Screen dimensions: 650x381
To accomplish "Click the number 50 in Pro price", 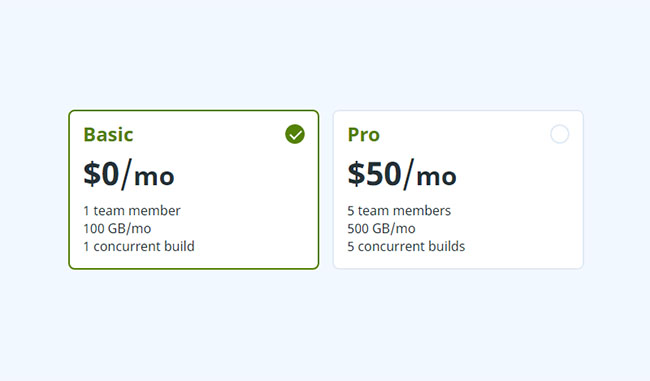I will pos(383,174).
